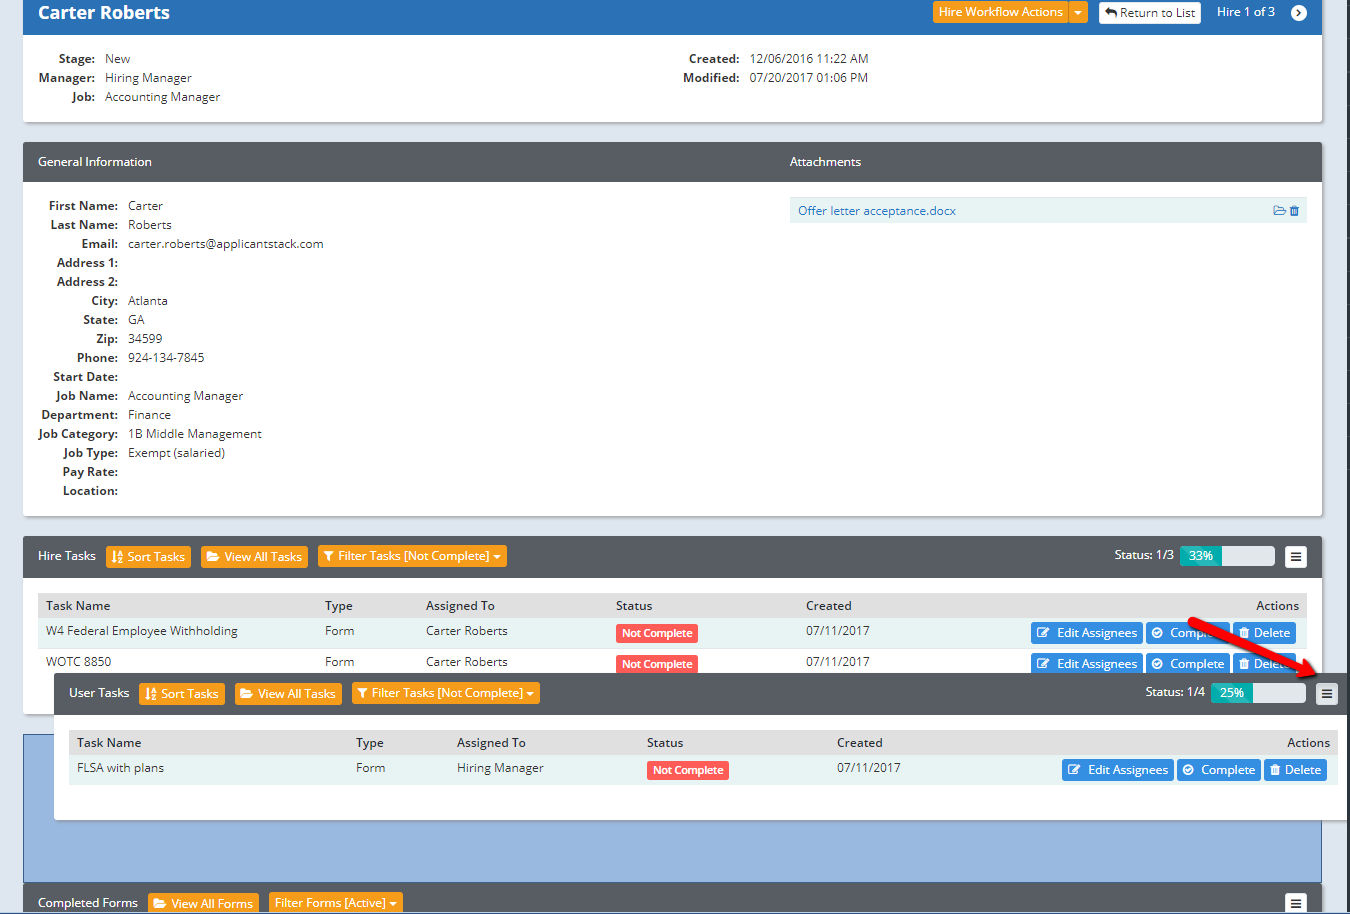The height and width of the screenshot is (914, 1350).
Task: Select View All Forms in Completed Forms
Action: tap(203, 902)
